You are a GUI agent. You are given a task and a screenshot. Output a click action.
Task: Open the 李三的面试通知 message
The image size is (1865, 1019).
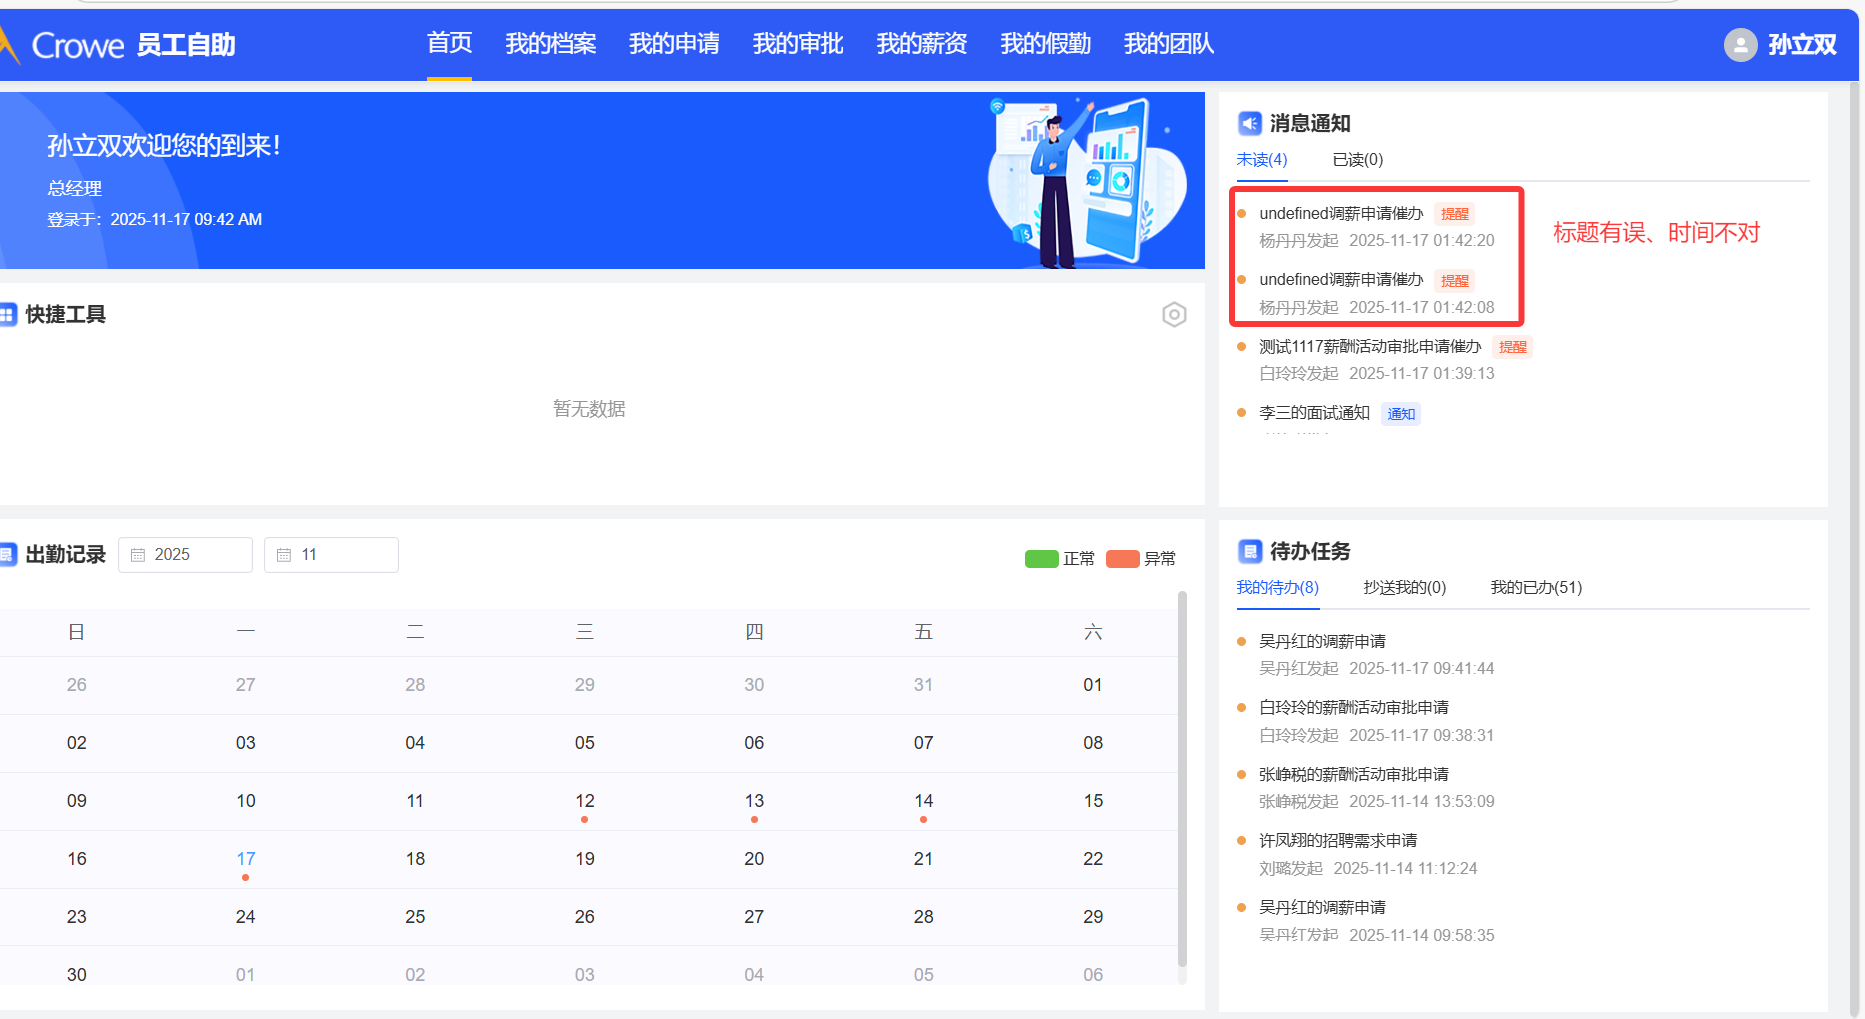1314,413
